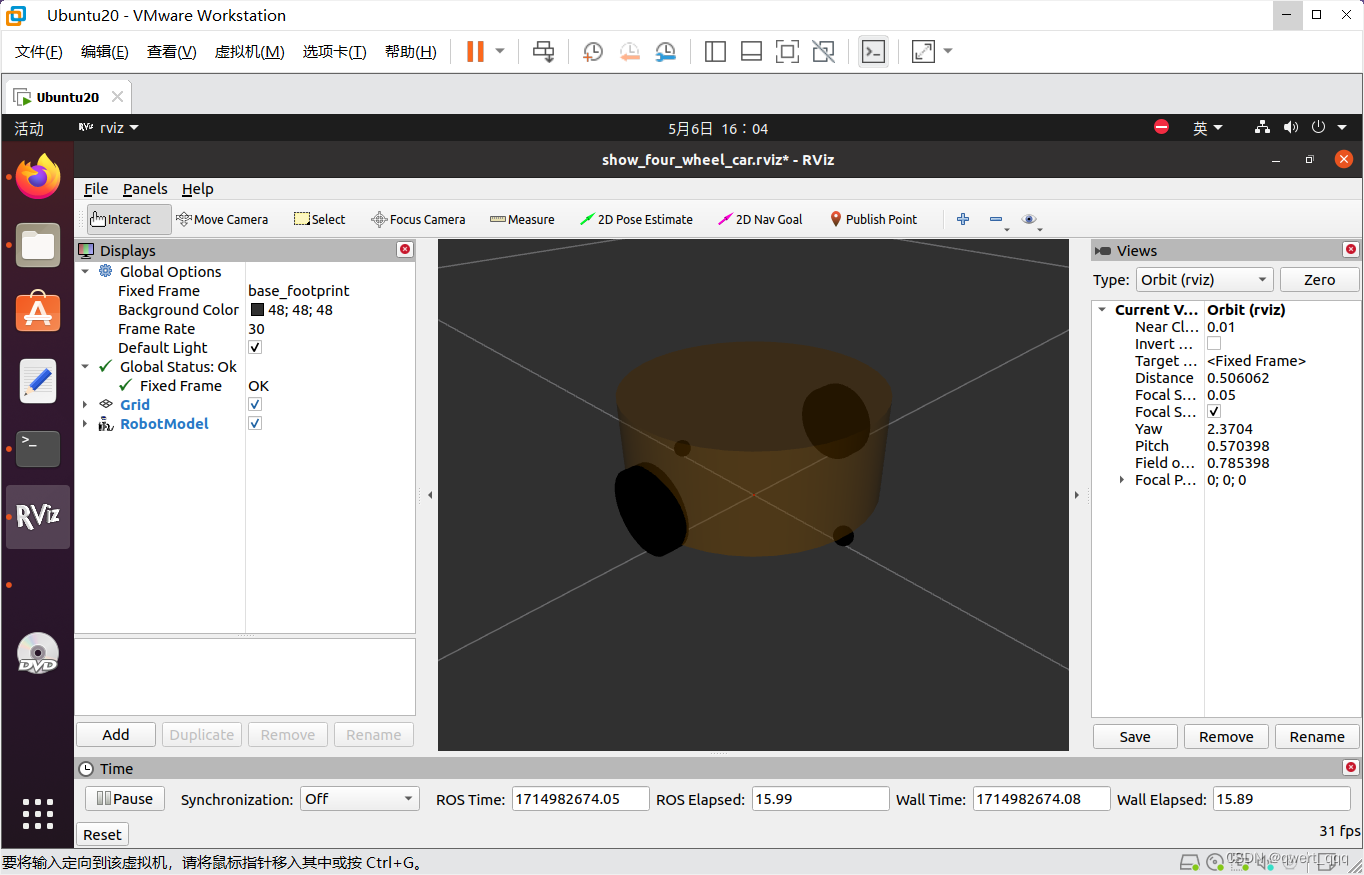
Task: Click the Reset button
Action: [102, 835]
